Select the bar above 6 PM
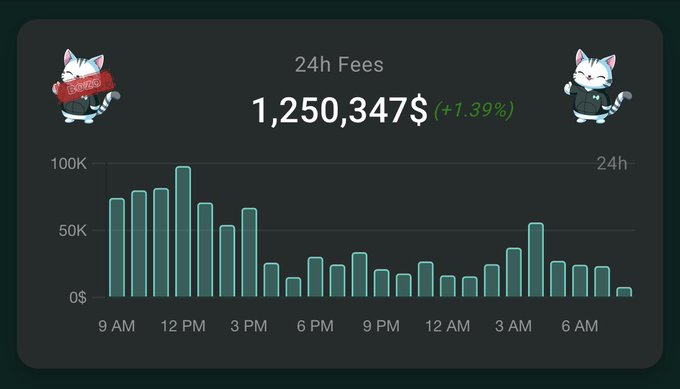Image resolution: width=680 pixels, height=389 pixels. click(x=315, y=277)
